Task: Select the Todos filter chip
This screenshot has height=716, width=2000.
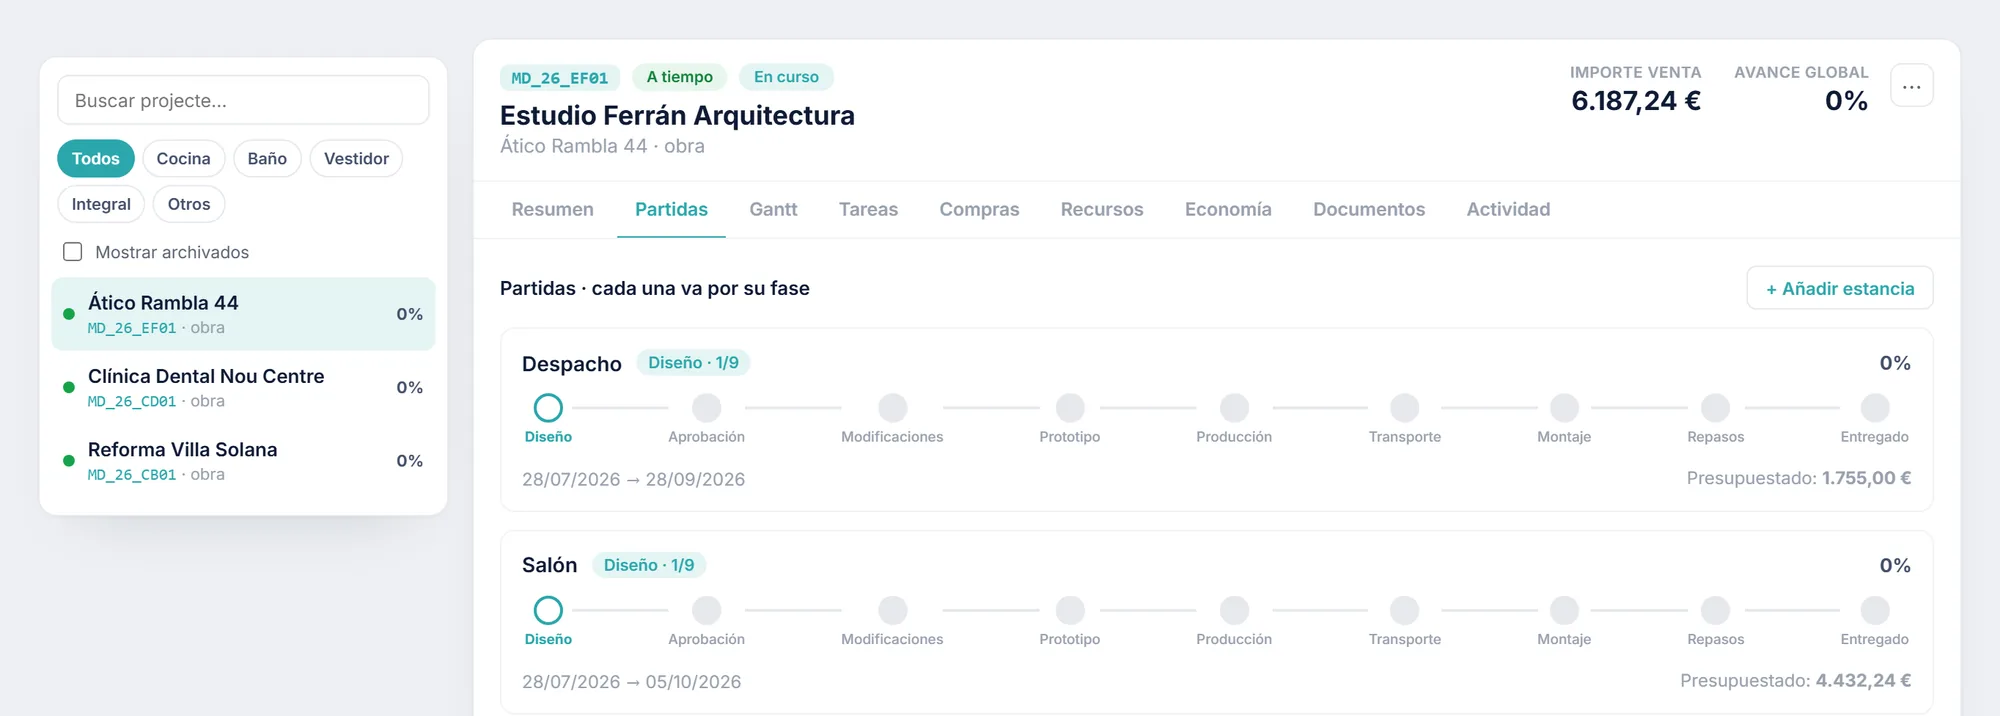Action: coord(96,158)
